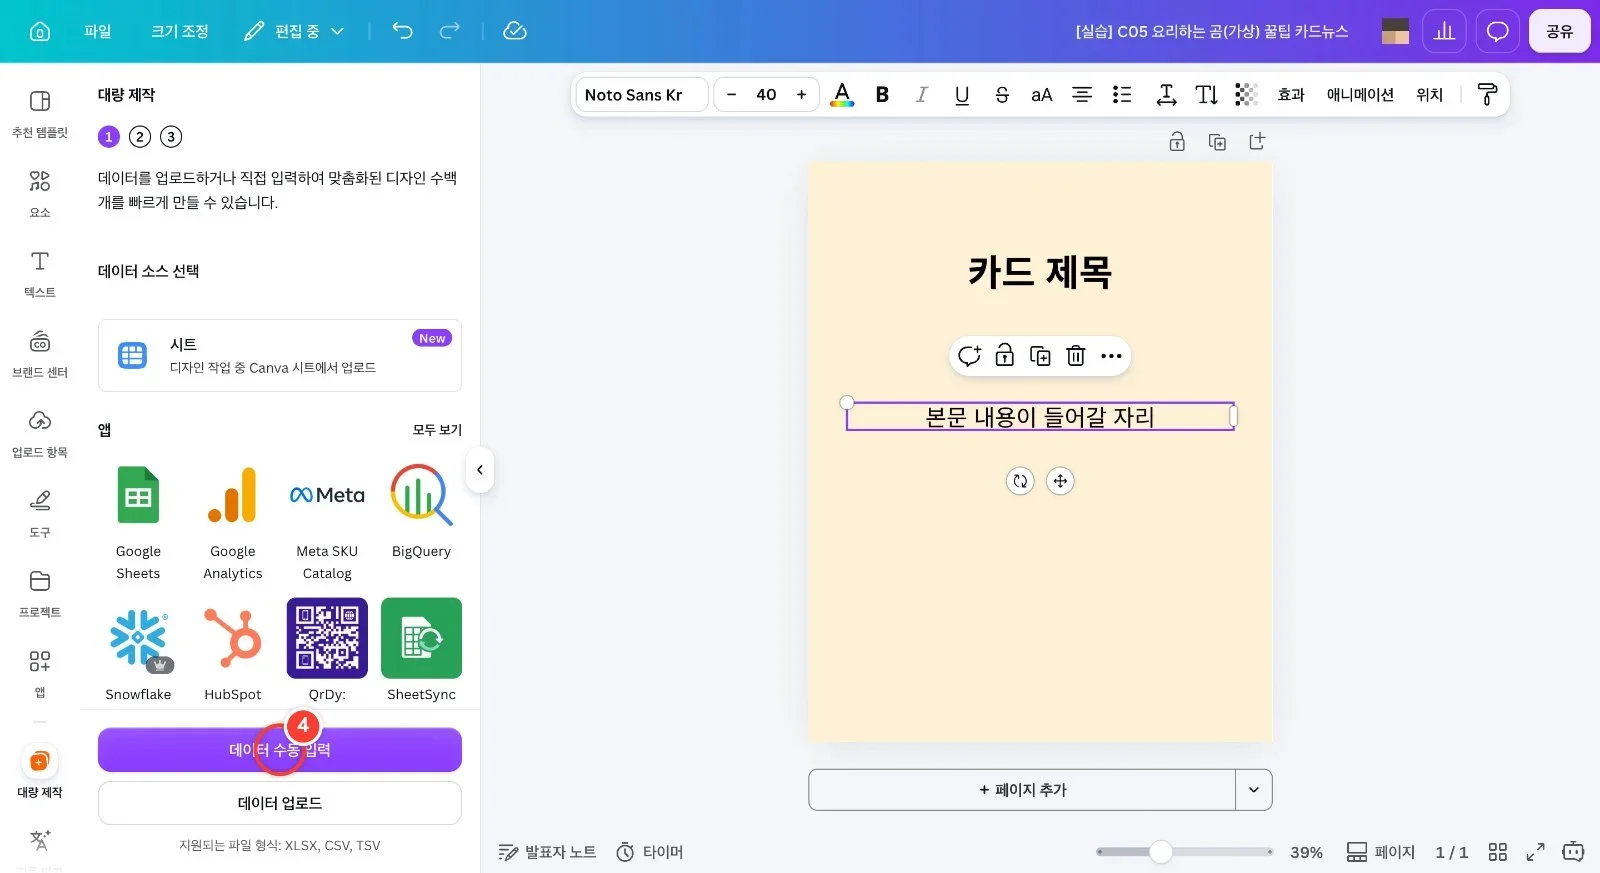The width and height of the screenshot is (1600, 873).
Task: Toggle bold formatting
Action: [882, 95]
